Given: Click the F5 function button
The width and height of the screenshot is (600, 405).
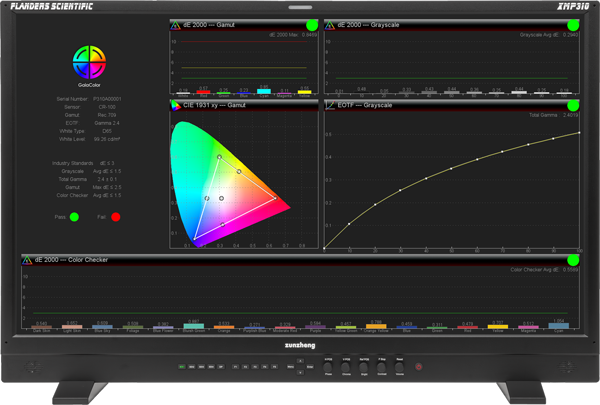Looking at the screenshot, I should (274, 367).
